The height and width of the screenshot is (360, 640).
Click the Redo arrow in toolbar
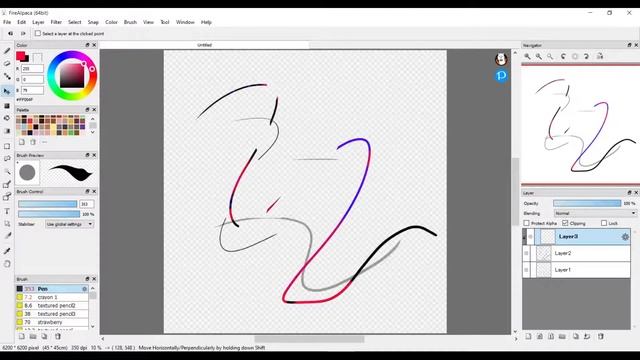(23, 33)
